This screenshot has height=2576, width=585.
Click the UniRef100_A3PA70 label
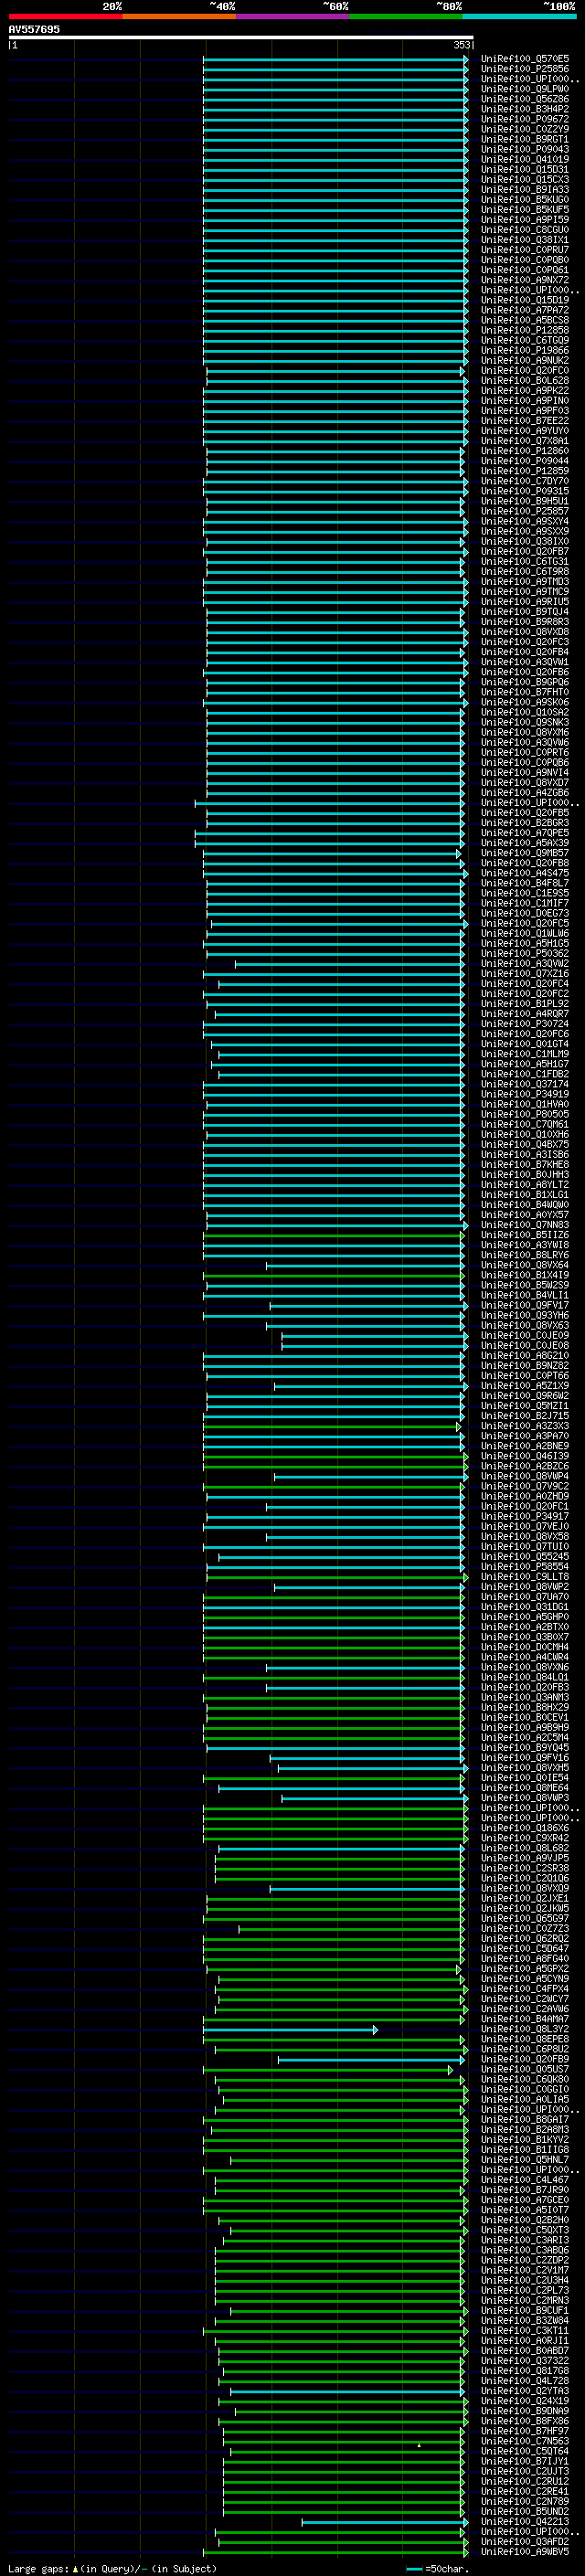pyautogui.click(x=525, y=1436)
